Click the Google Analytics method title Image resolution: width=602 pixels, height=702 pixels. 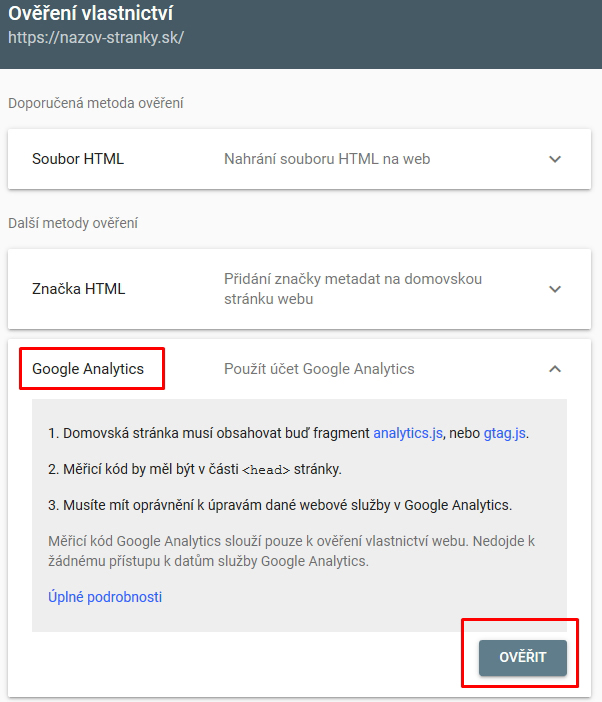88,369
